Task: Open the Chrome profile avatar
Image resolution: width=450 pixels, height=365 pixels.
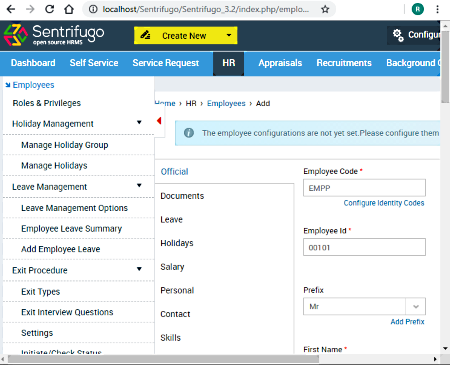Action: 418,9
